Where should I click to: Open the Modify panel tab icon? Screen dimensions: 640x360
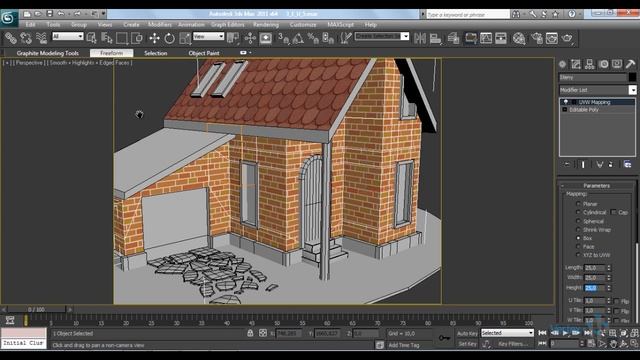point(576,64)
